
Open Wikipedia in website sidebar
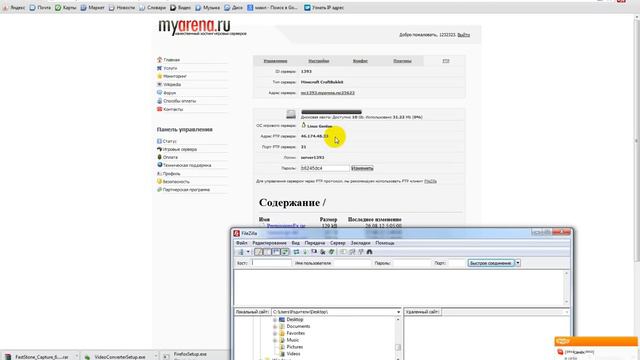(x=172, y=84)
